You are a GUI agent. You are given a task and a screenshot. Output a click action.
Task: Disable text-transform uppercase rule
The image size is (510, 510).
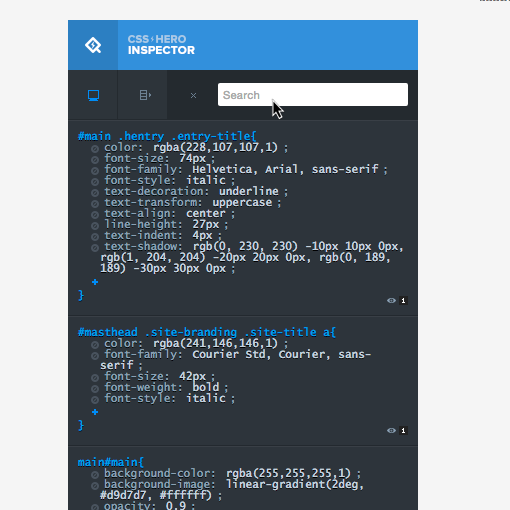[x=95, y=204]
